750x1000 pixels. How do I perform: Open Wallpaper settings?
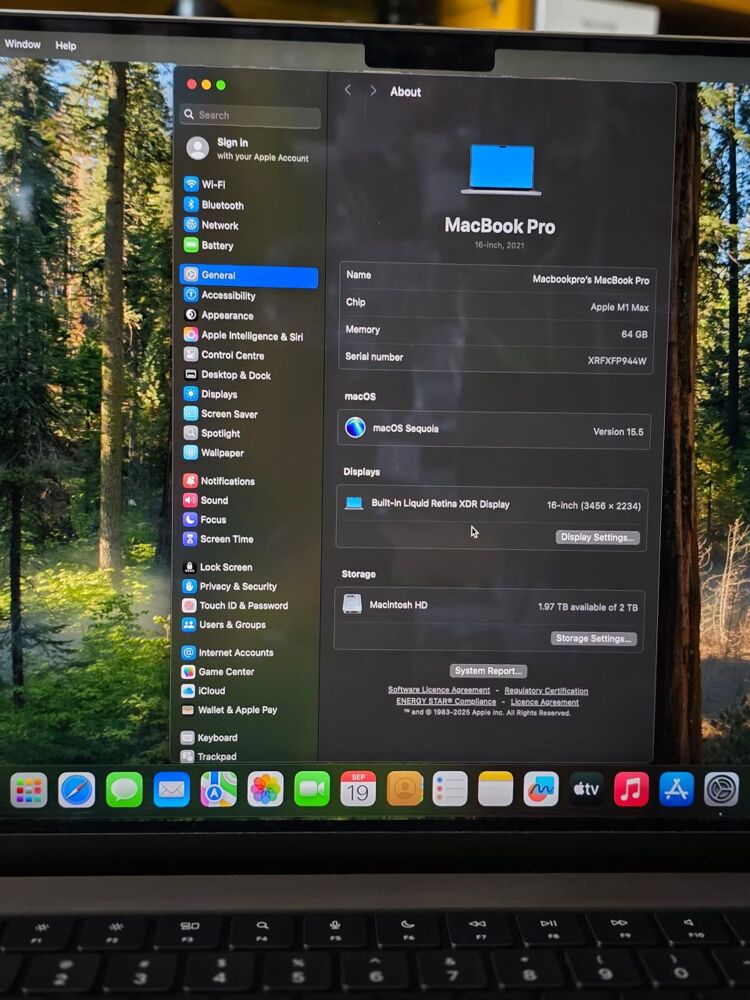[x=214, y=453]
